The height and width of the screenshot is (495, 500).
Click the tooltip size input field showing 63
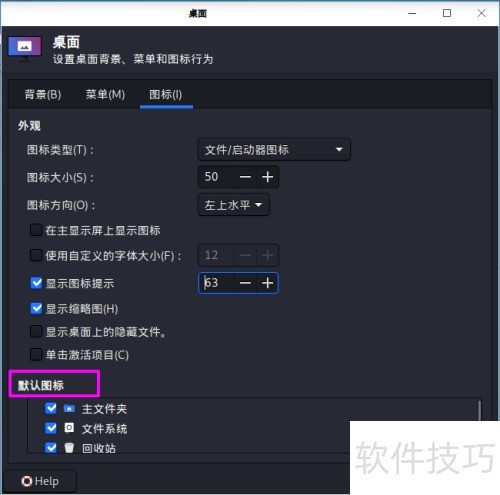pyautogui.click(x=217, y=283)
